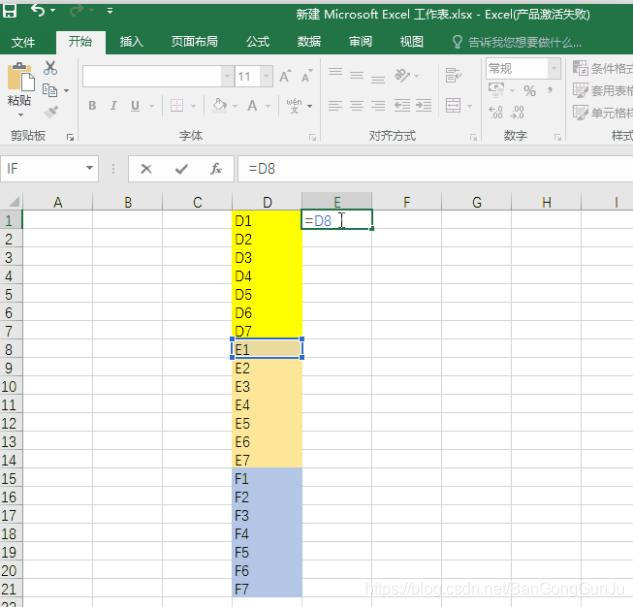Select Top Align icon
The height and width of the screenshot is (607, 633).
click(x=335, y=73)
